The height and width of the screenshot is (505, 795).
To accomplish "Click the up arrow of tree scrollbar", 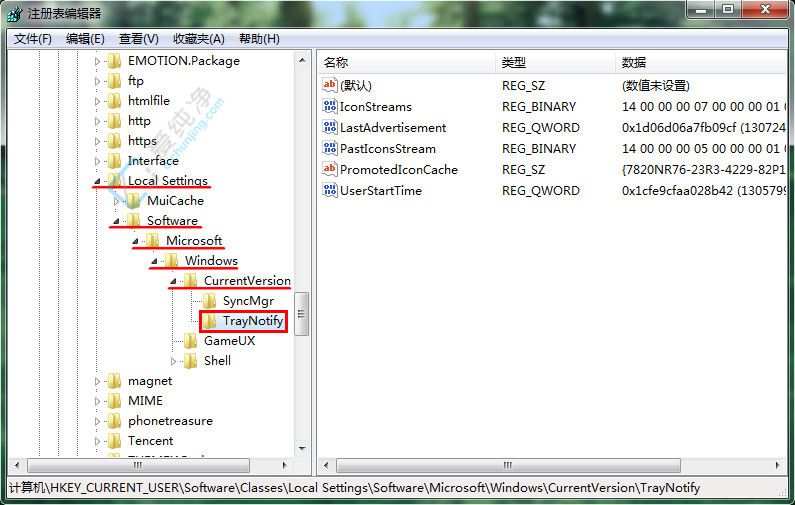I will 302,61.
